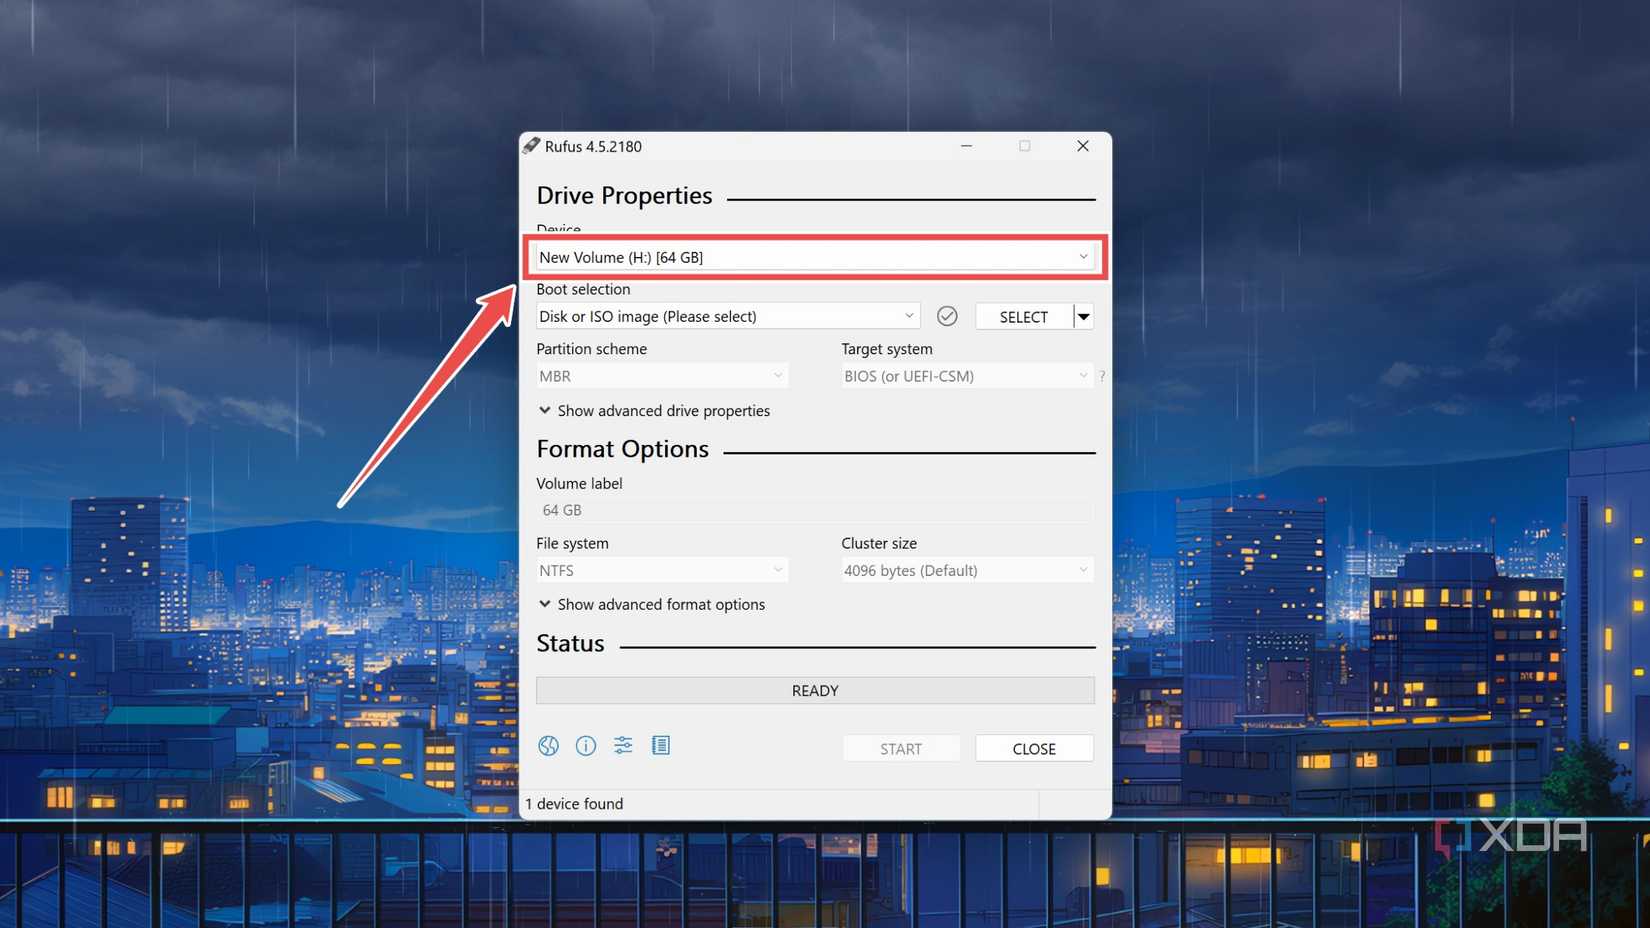Image resolution: width=1650 pixels, height=928 pixels.
Task: Open the Target system dropdown
Action: [x=967, y=376]
